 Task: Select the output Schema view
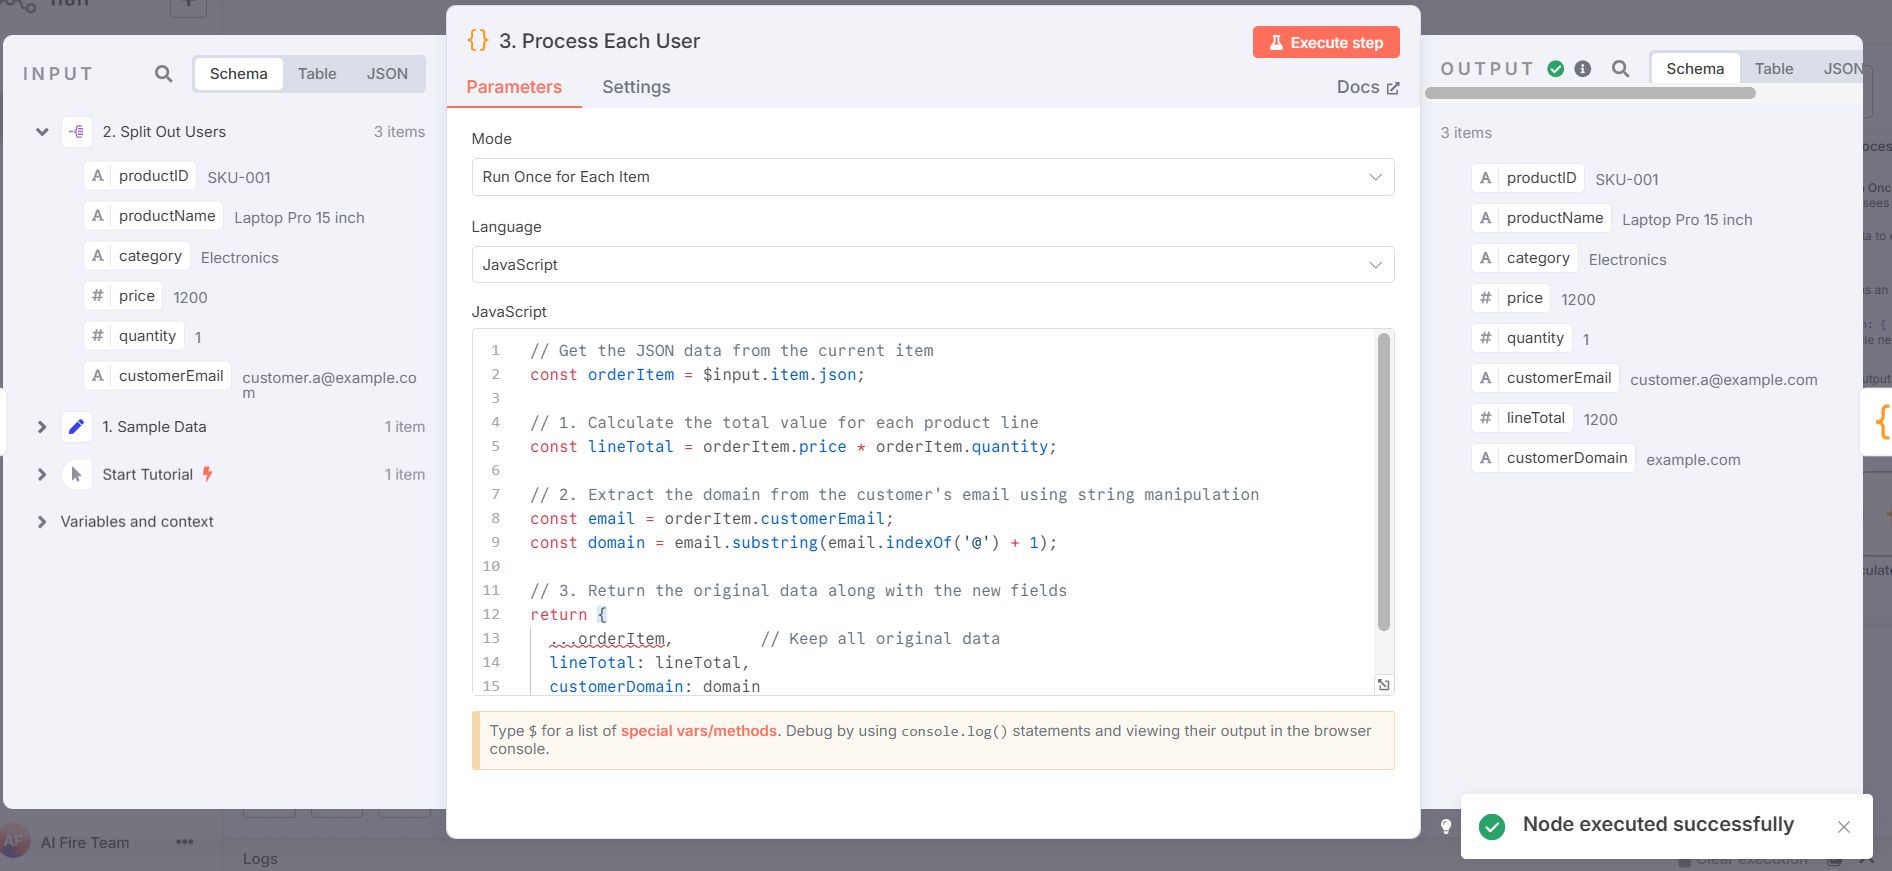coord(1695,69)
